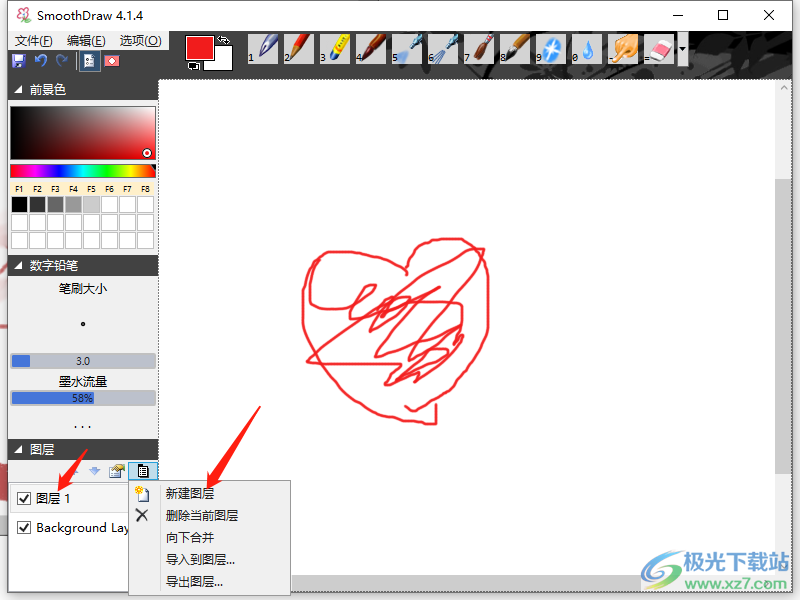Select the fountain pen tool numbered 1
Image resolution: width=800 pixels, height=600 pixels.
[x=263, y=49]
